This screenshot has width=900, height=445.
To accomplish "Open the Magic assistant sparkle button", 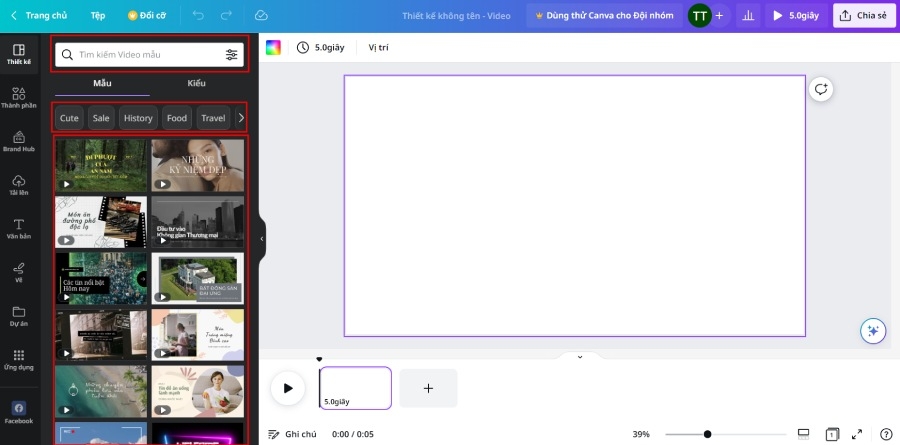I will [873, 331].
